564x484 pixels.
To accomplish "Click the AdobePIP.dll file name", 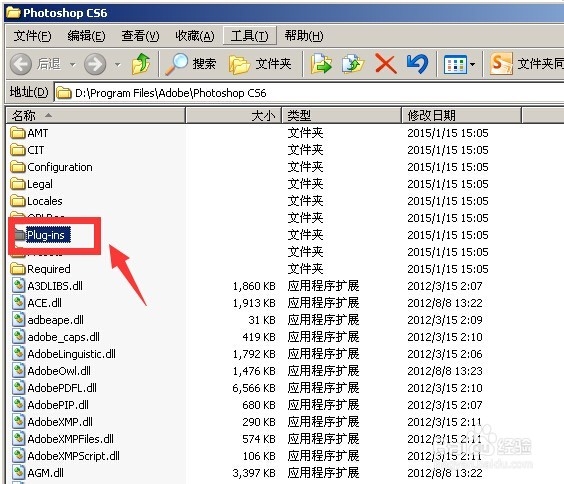I will (58, 405).
